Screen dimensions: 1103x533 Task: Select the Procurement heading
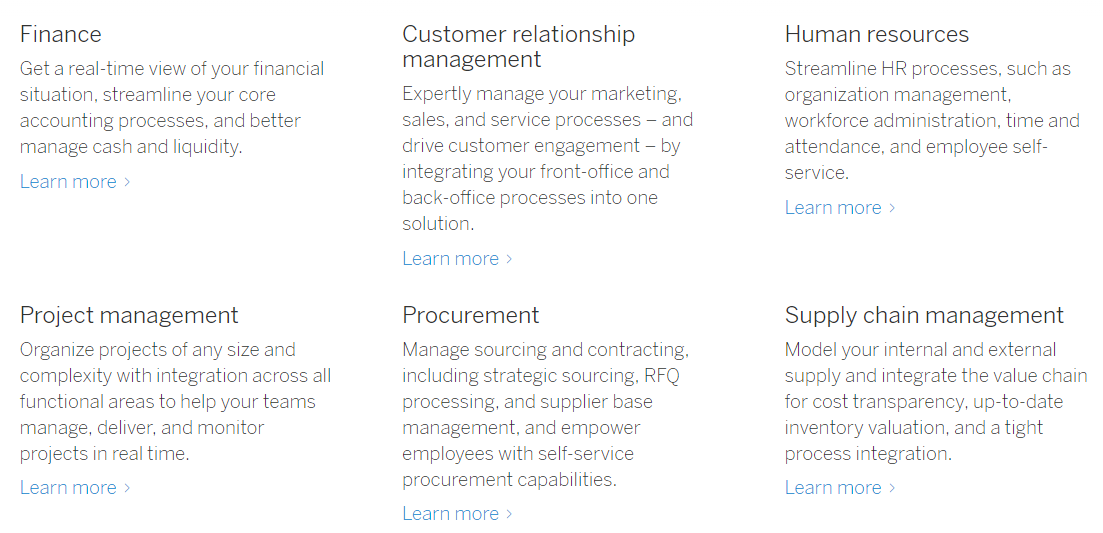pos(471,315)
